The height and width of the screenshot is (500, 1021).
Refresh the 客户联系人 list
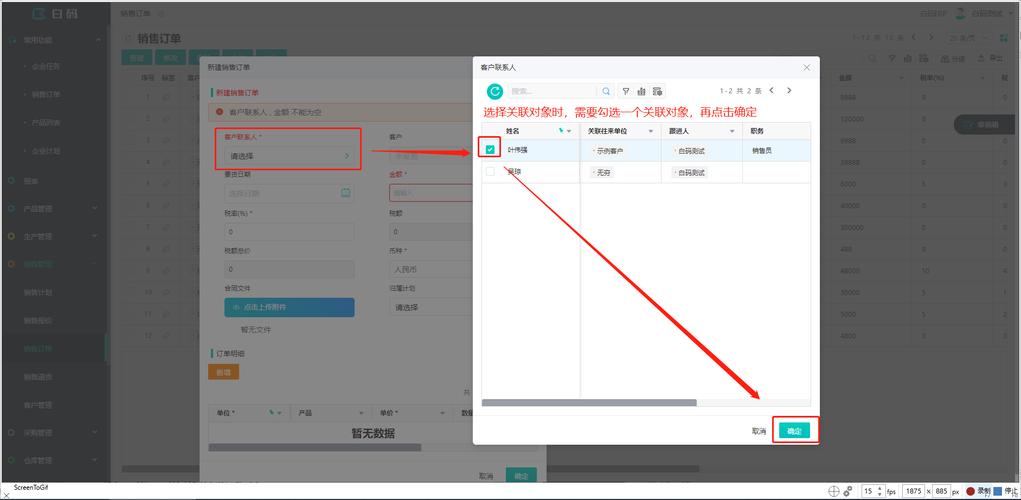[495, 91]
